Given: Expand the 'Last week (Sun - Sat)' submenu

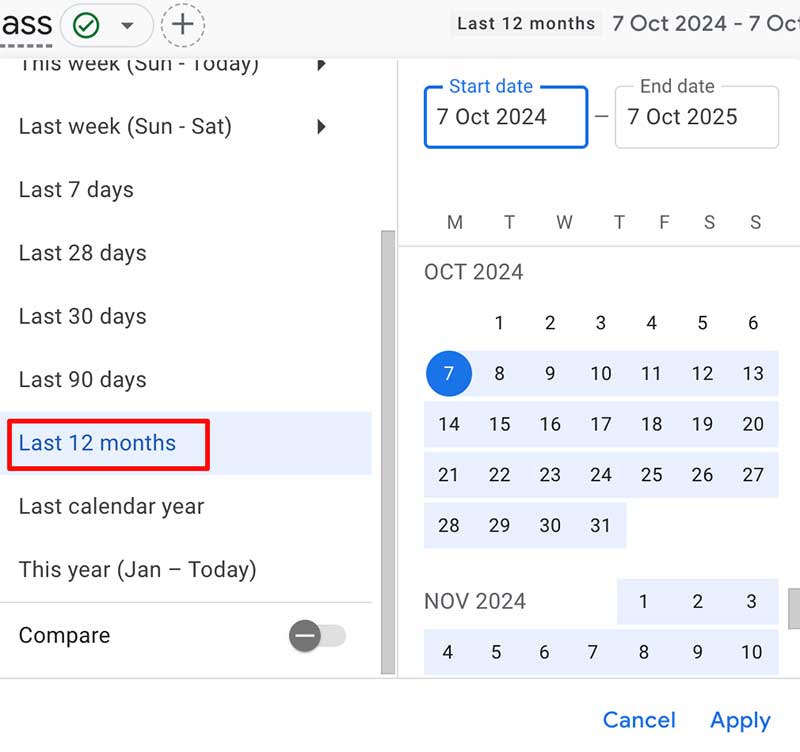Looking at the screenshot, I should [x=322, y=127].
